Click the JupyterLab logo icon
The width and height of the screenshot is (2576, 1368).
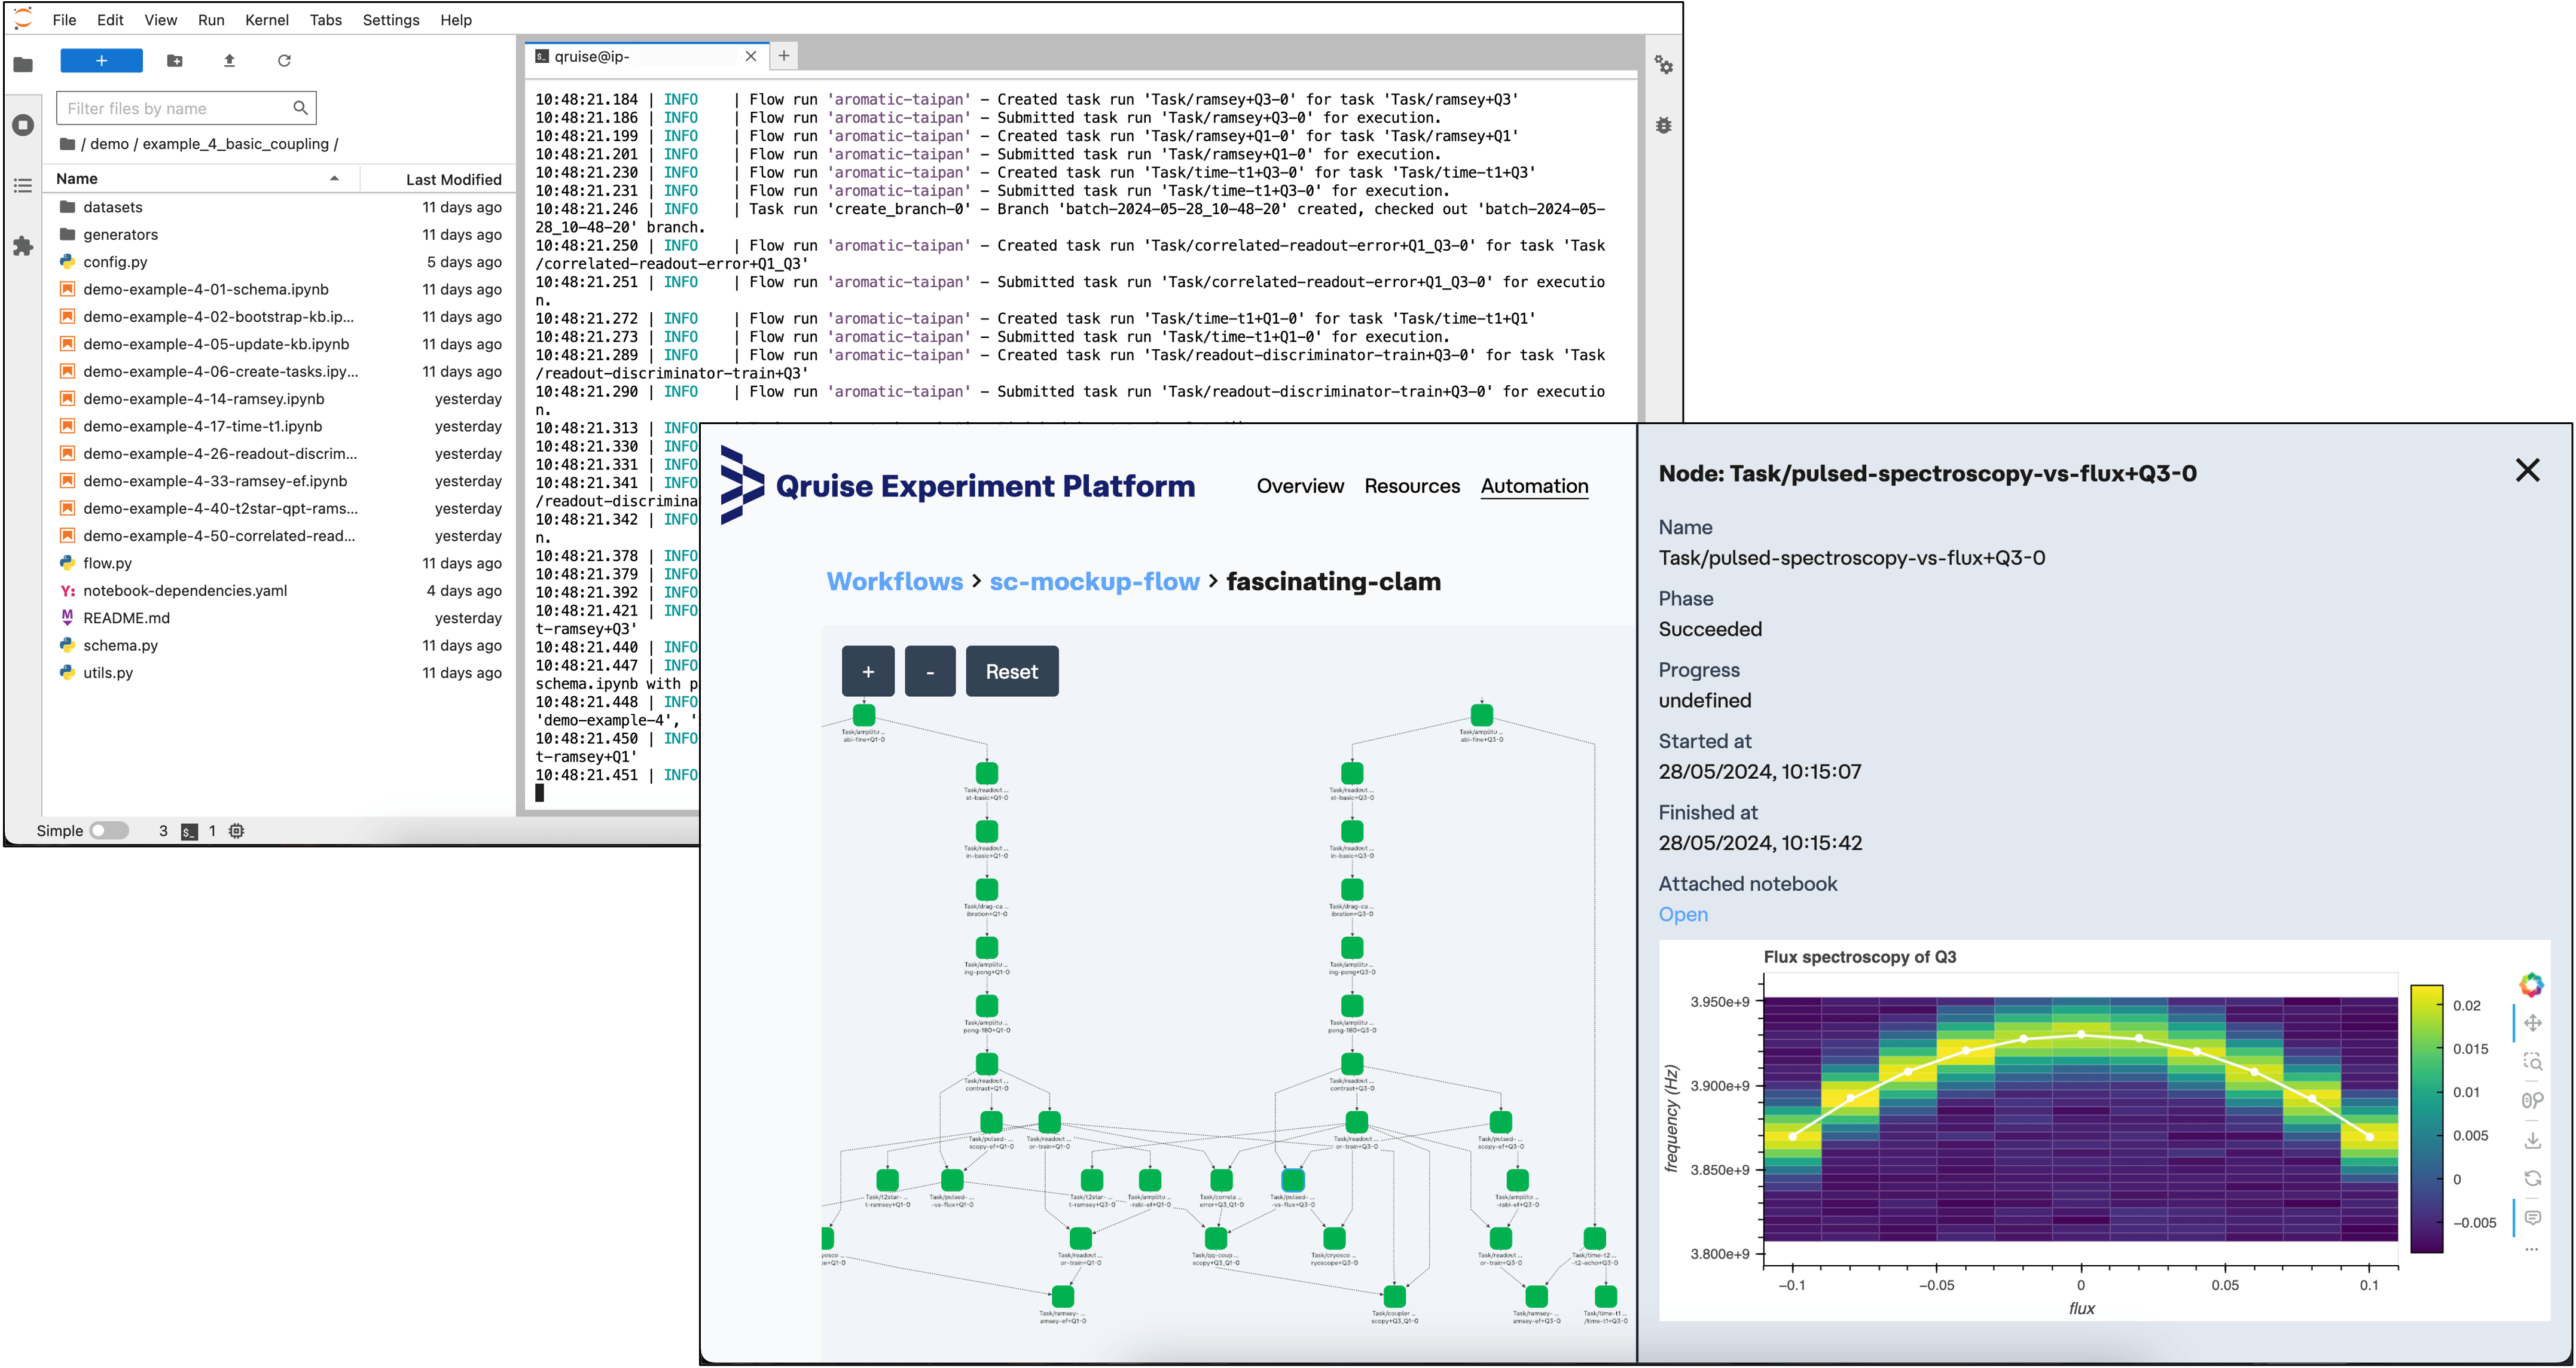tap(22, 19)
